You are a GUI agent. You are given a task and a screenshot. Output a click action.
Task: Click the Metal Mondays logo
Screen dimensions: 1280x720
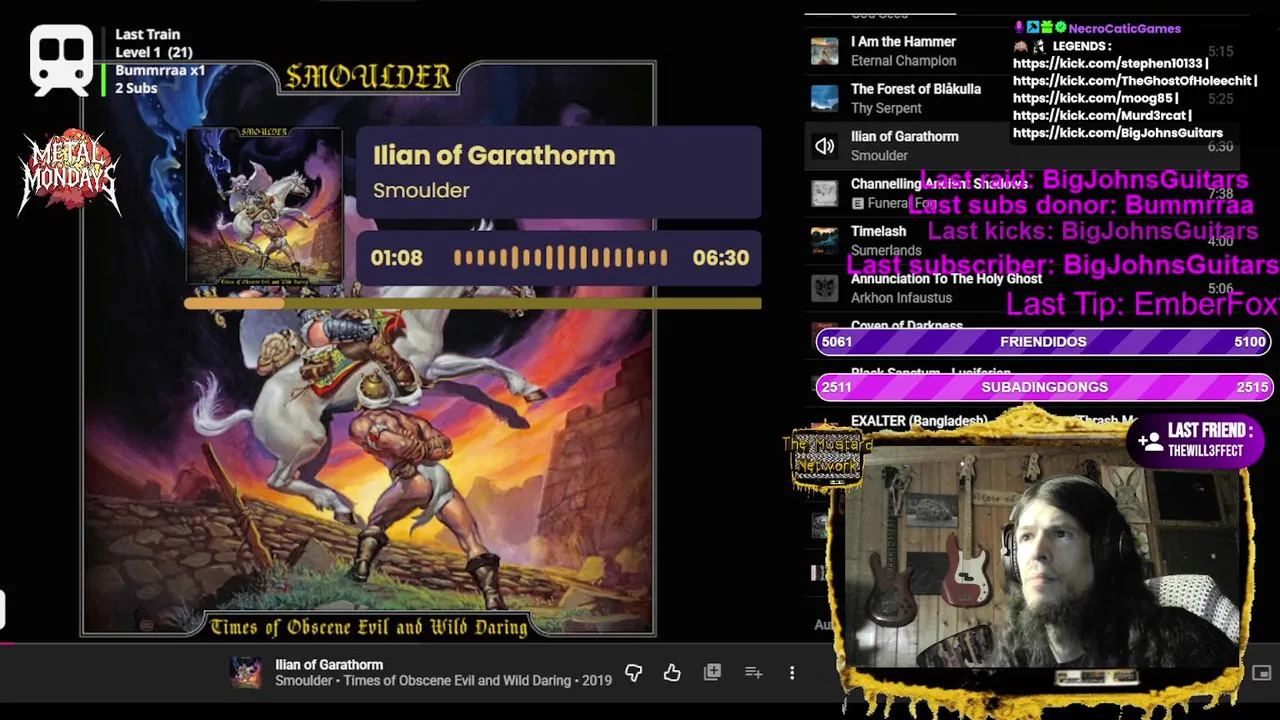[x=69, y=173]
